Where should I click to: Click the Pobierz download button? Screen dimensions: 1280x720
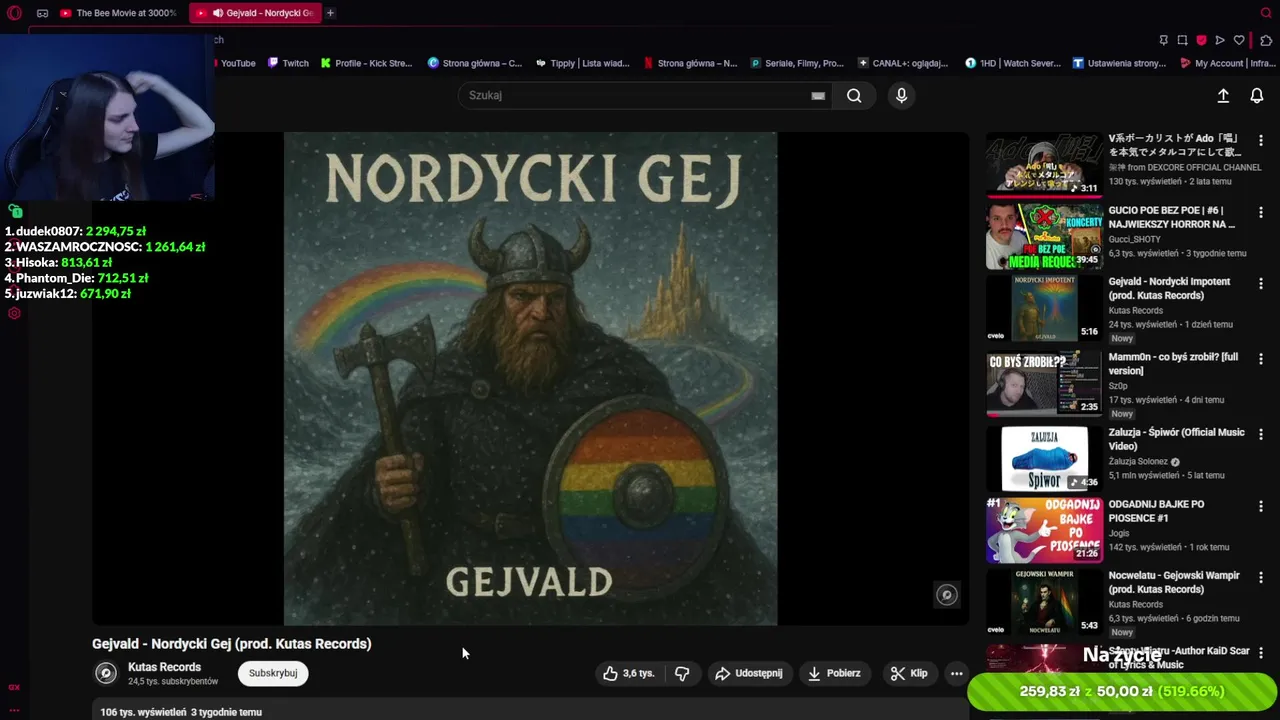pyautogui.click(x=834, y=673)
